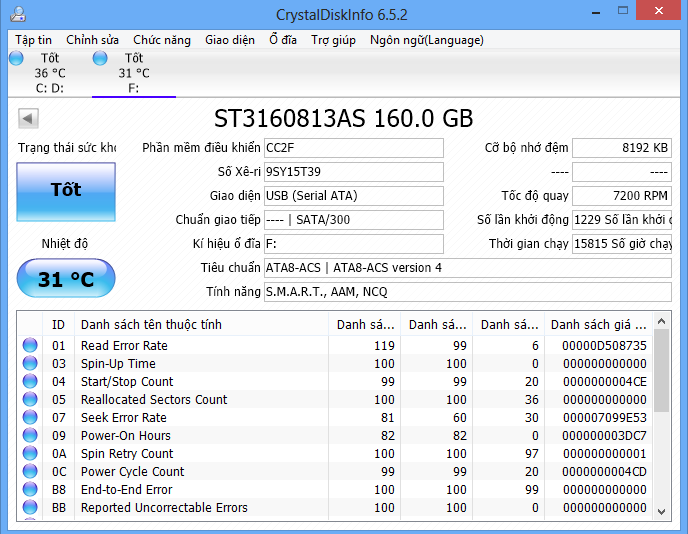This screenshot has height=534, width=688.
Task: Click the ID column header
Action: [x=59, y=325]
